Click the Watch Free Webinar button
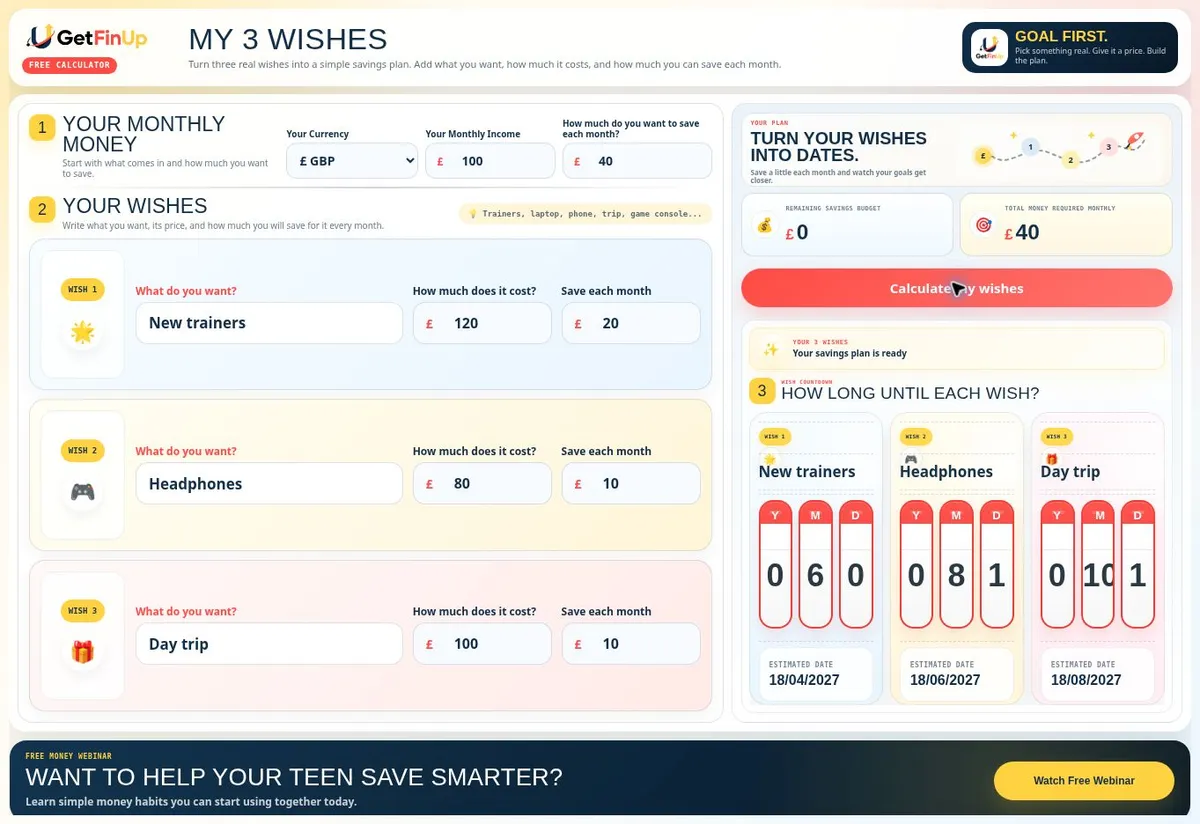The width and height of the screenshot is (1200, 824). (x=1084, y=780)
